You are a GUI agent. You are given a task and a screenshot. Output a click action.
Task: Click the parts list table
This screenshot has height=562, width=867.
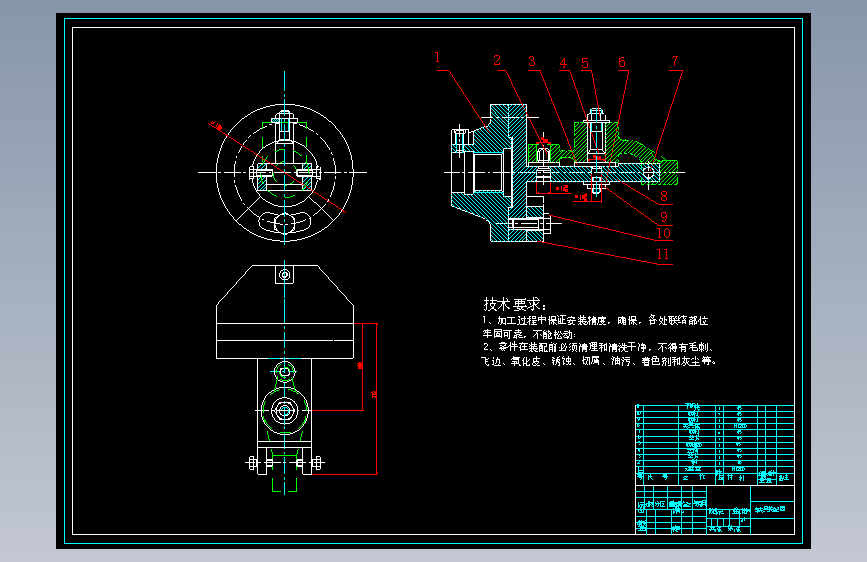point(714,445)
